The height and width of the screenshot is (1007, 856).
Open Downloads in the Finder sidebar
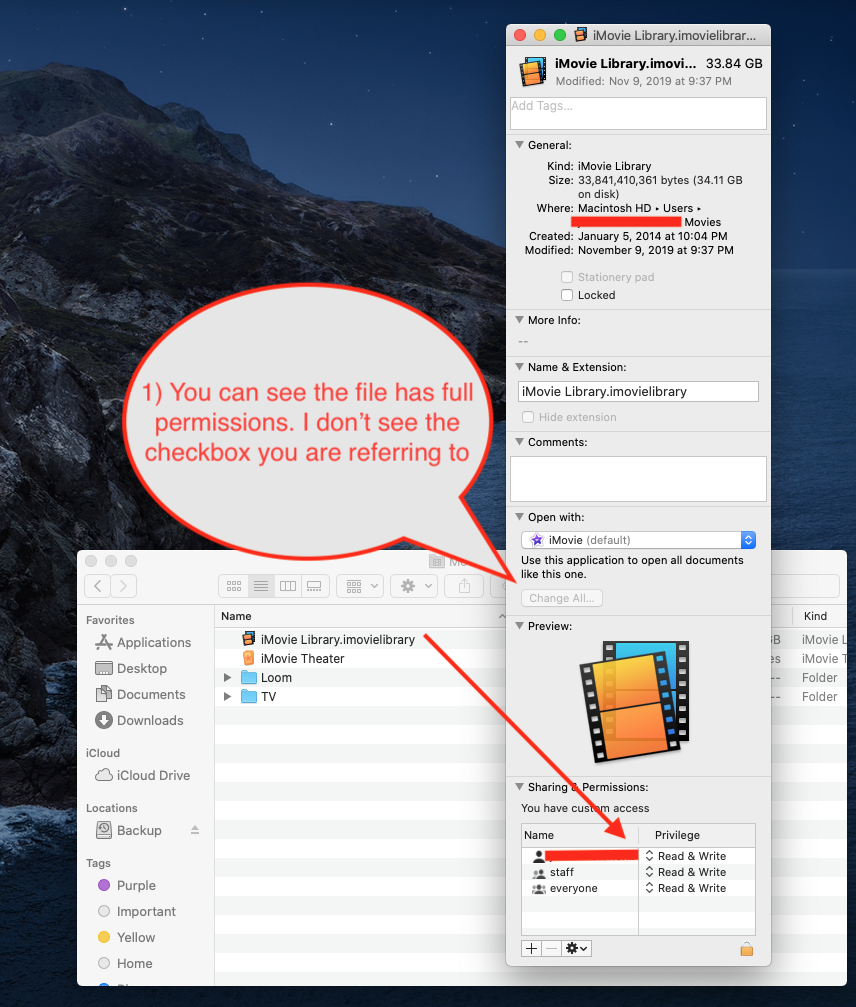(x=139, y=721)
